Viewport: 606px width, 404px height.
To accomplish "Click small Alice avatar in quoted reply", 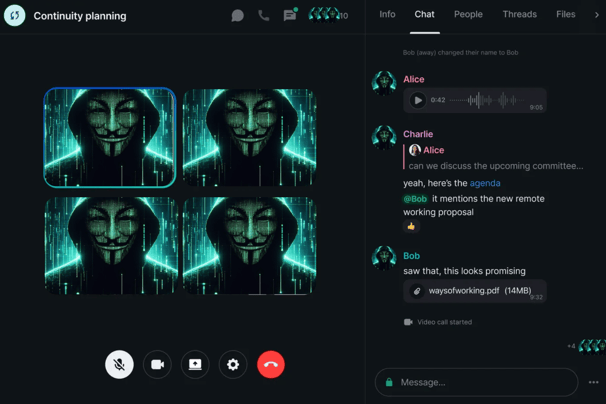I will coord(415,150).
